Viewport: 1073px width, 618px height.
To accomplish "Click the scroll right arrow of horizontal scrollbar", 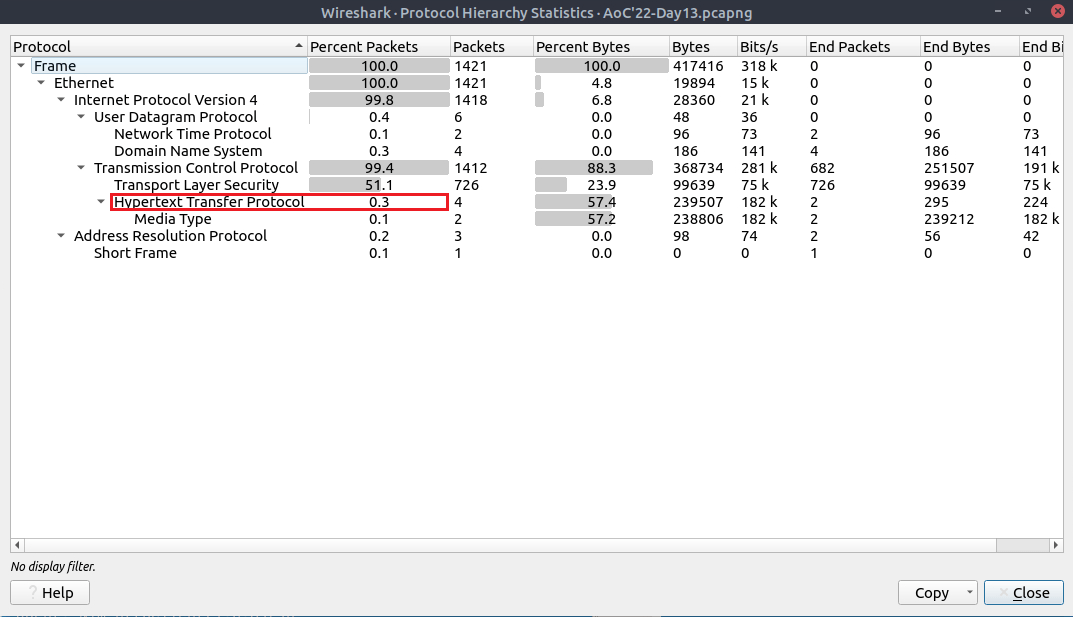I will coord(1056,545).
